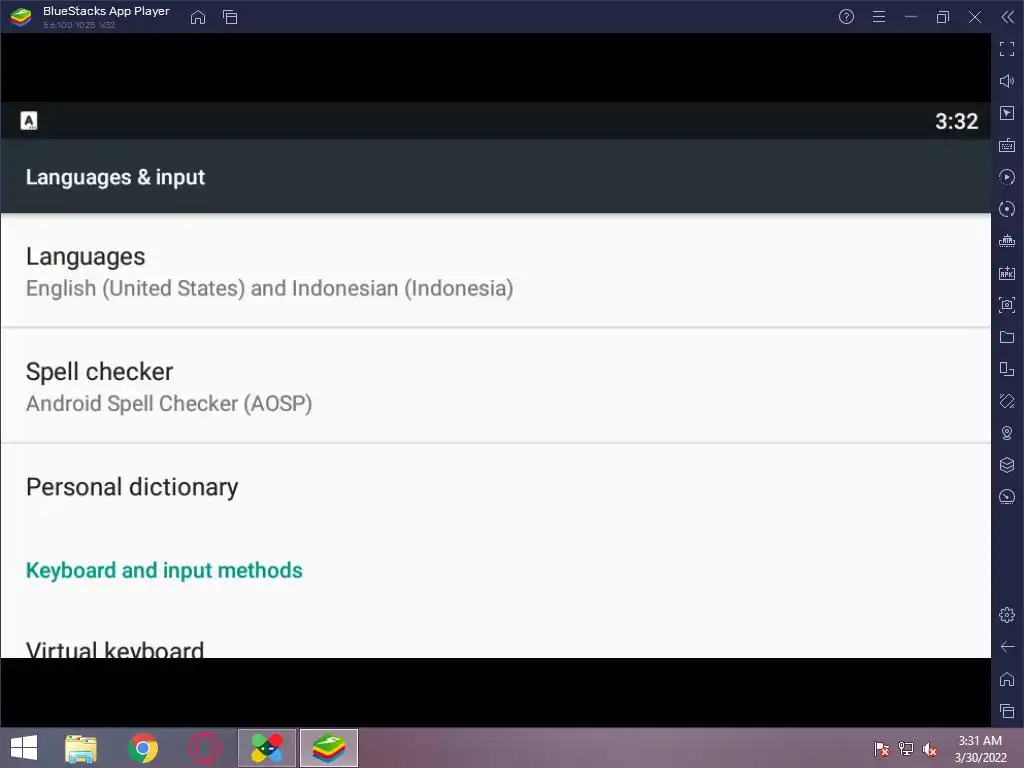Click the sync operations circular icon
Viewport: 1024px width, 768px height.
[1007, 209]
